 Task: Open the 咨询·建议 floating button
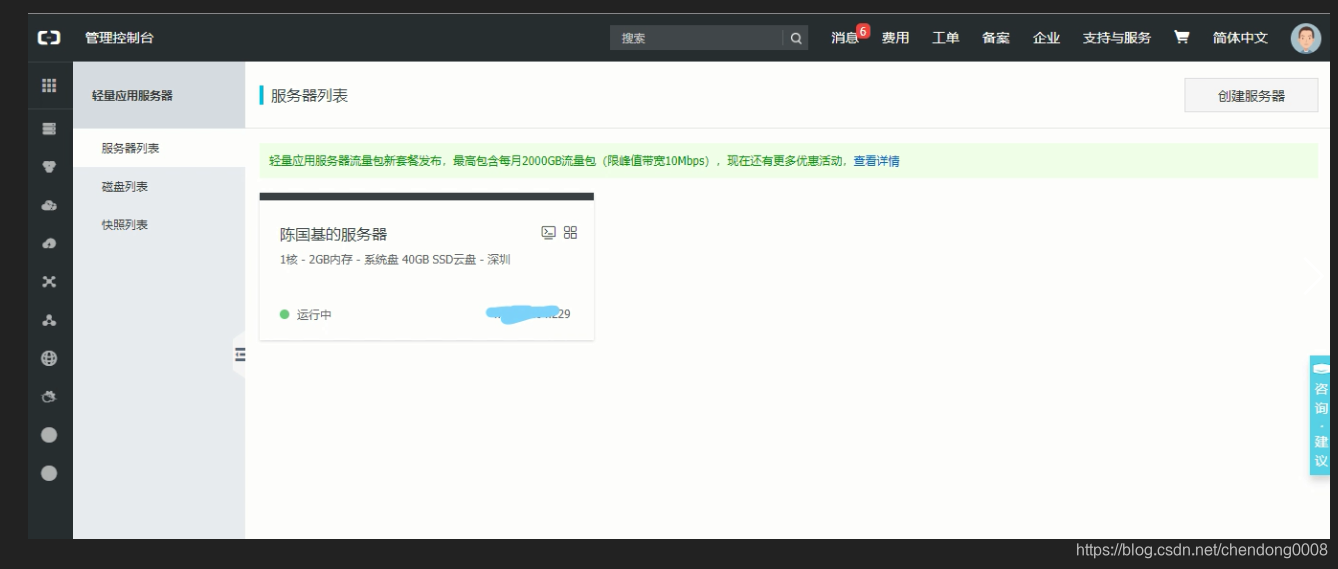tap(1322, 415)
